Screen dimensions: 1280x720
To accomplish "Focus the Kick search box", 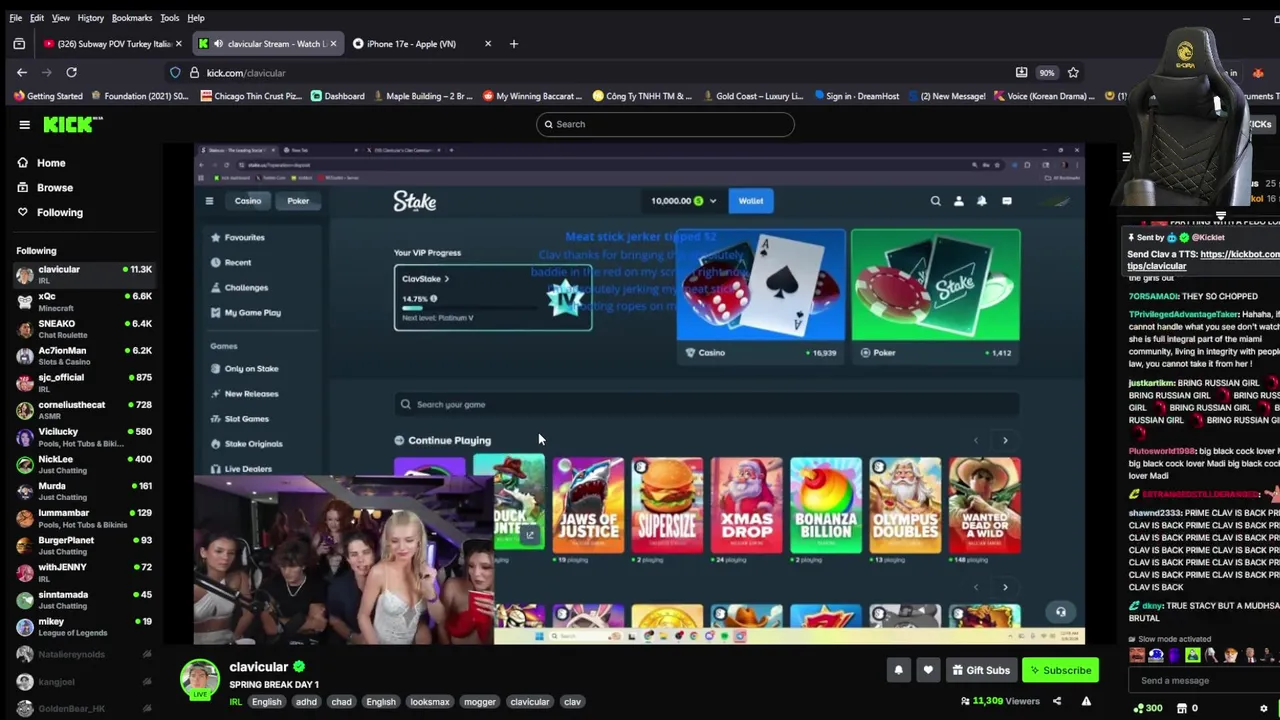I will 665,124.
